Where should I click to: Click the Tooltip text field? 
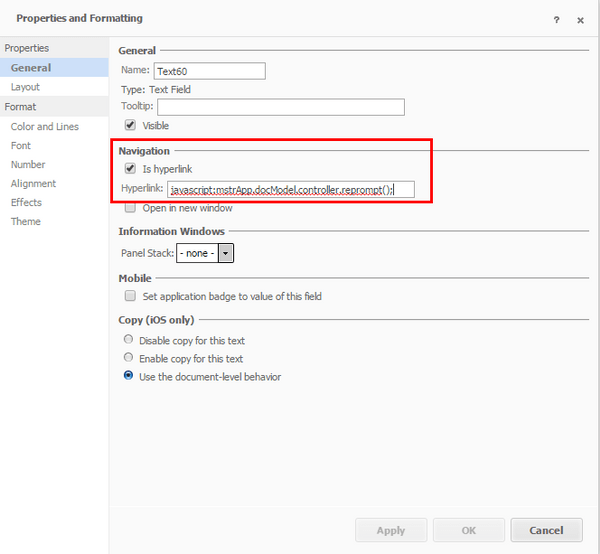(280, 107)
